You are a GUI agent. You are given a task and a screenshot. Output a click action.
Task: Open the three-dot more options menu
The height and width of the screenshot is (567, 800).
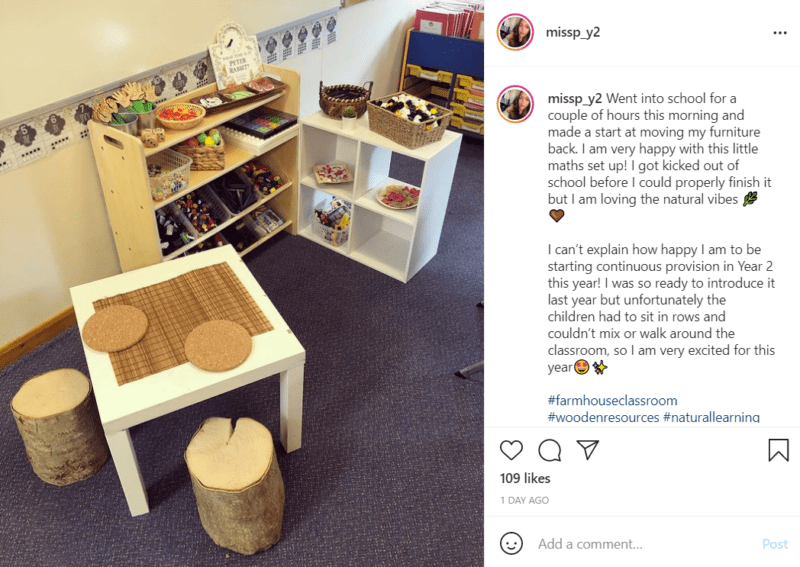(780, 33)
